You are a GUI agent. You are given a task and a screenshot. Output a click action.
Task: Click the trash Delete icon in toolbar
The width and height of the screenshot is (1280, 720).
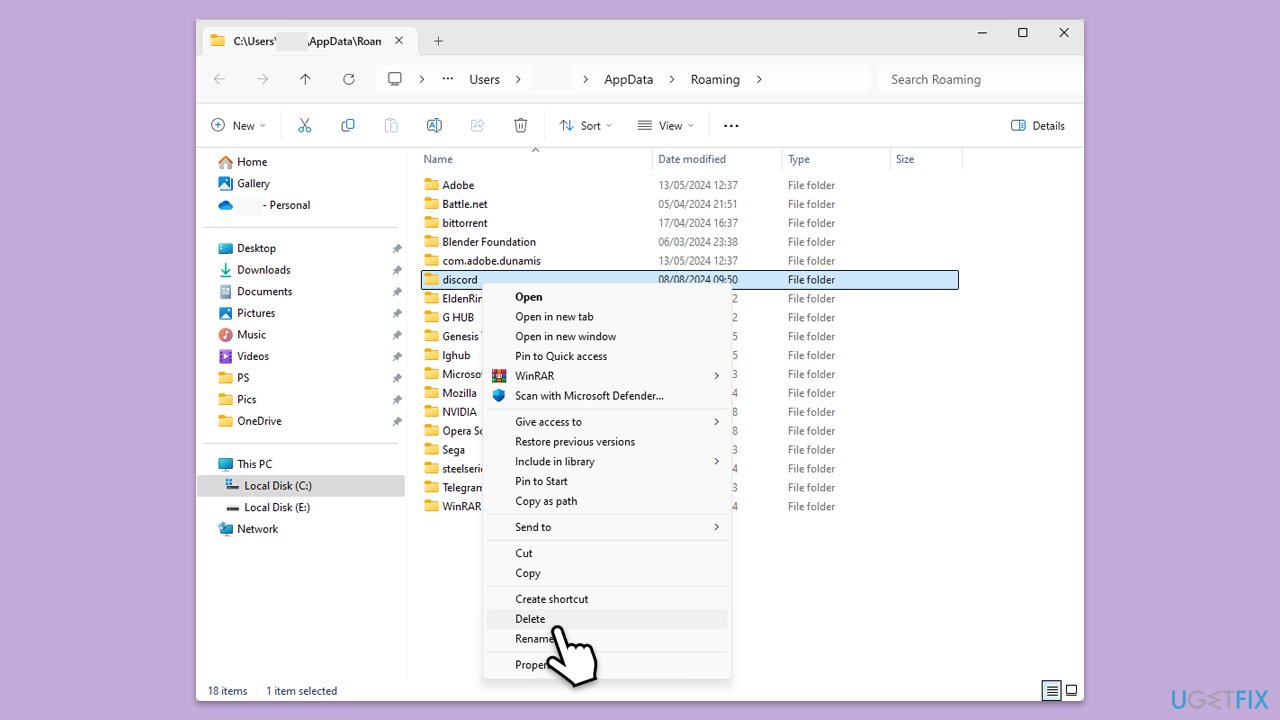(x=520, y=125)
